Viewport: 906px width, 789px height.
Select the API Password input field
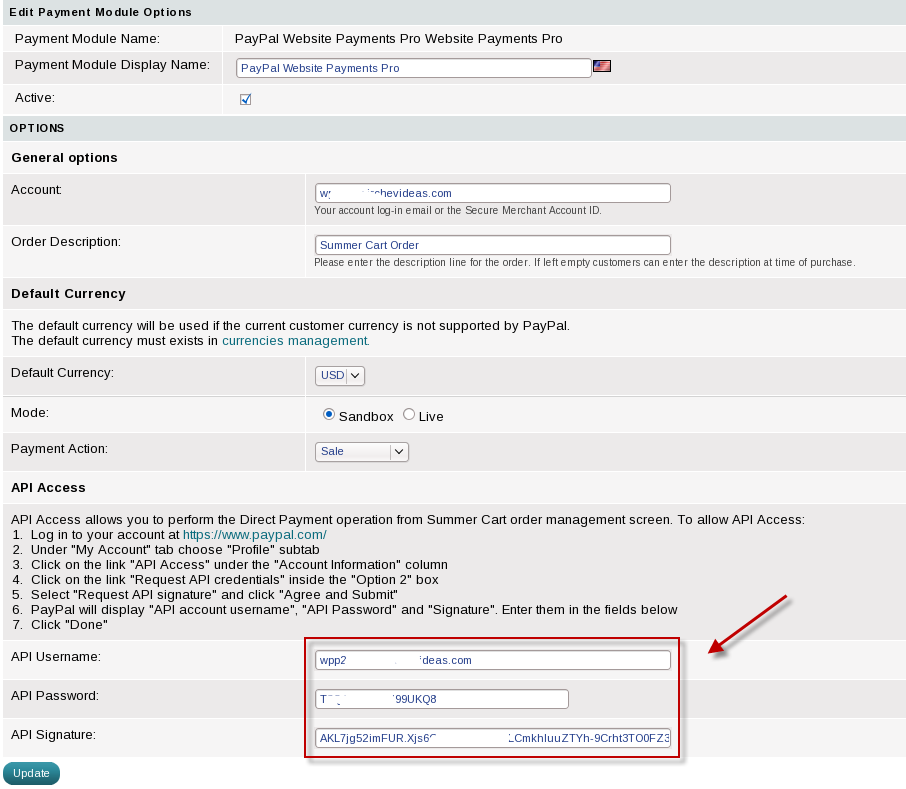tap(441, 699)
